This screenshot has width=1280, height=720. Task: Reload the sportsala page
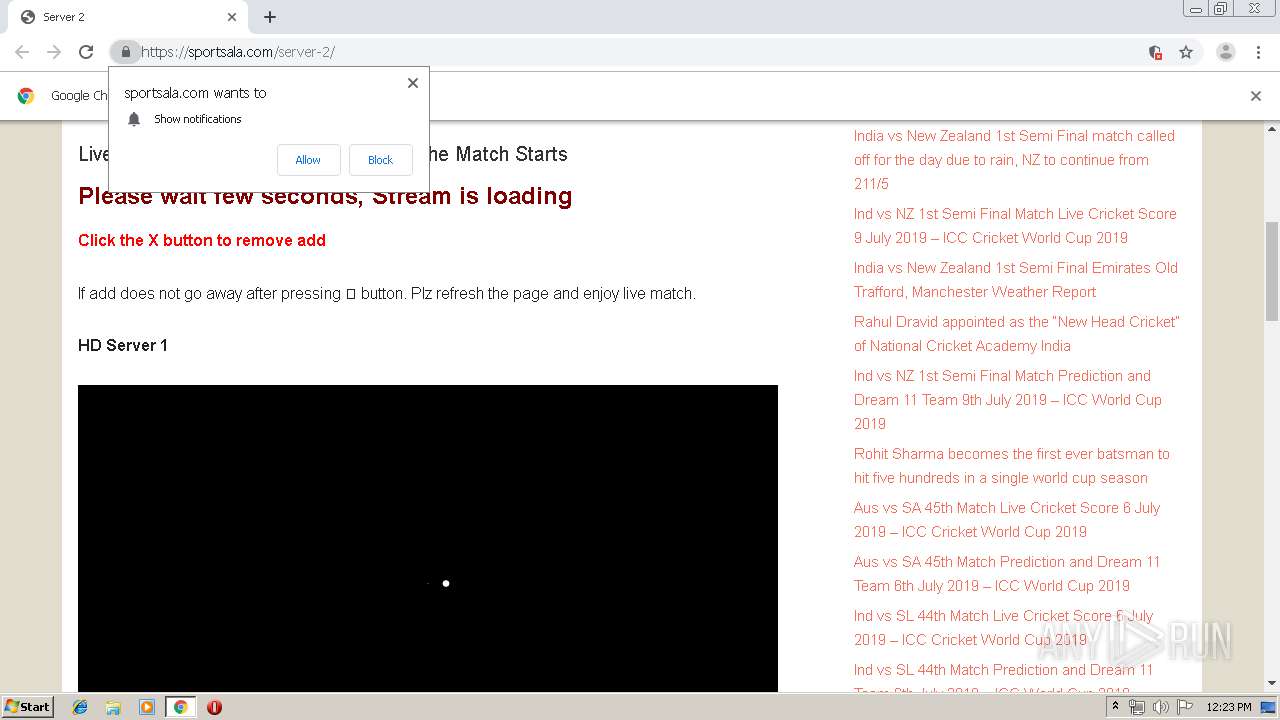coord(86,52)
